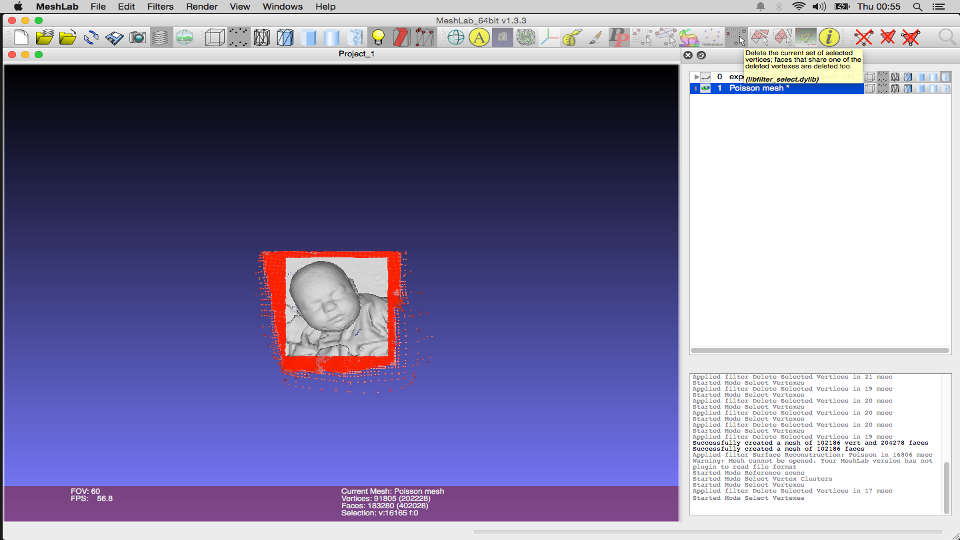Viewport: 960px width, 540px height.
Task: Toggle bounding box icon on layer 0 row
Action: click(x=870, y=77)
